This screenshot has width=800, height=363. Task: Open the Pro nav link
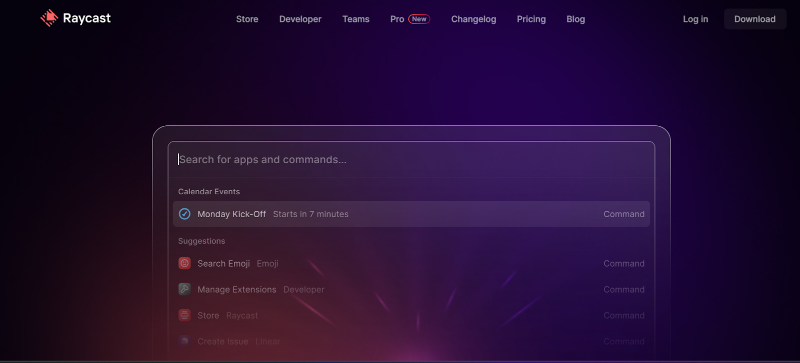point(397,19)
